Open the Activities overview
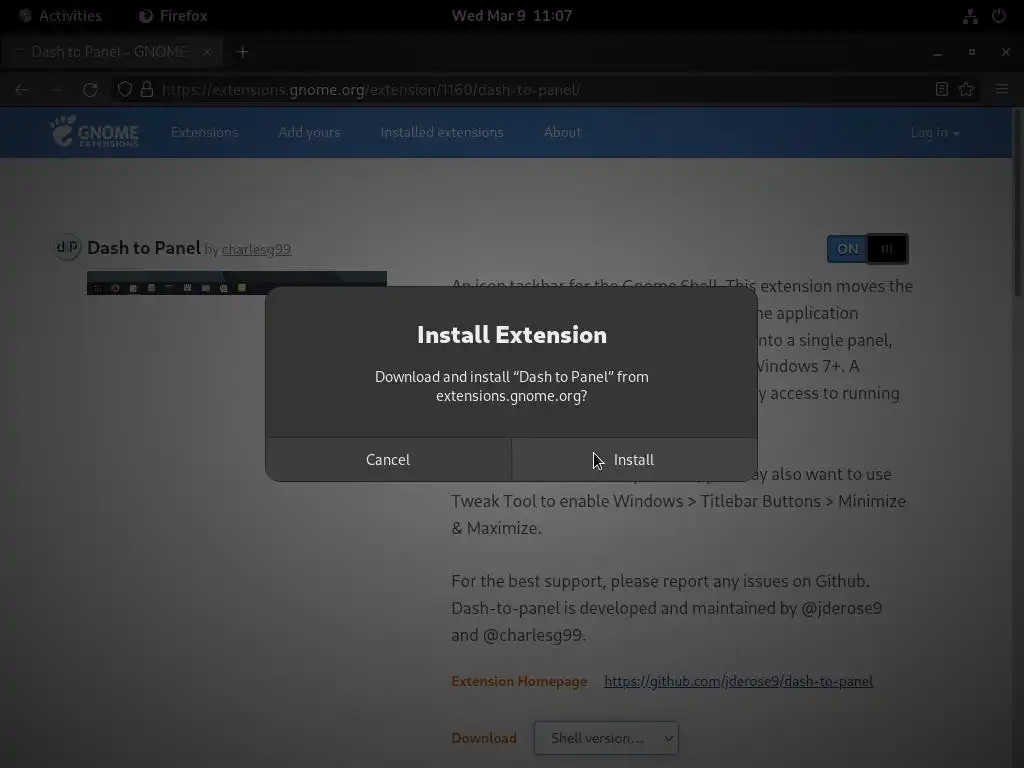1024x768 pixels. point(61,16)
